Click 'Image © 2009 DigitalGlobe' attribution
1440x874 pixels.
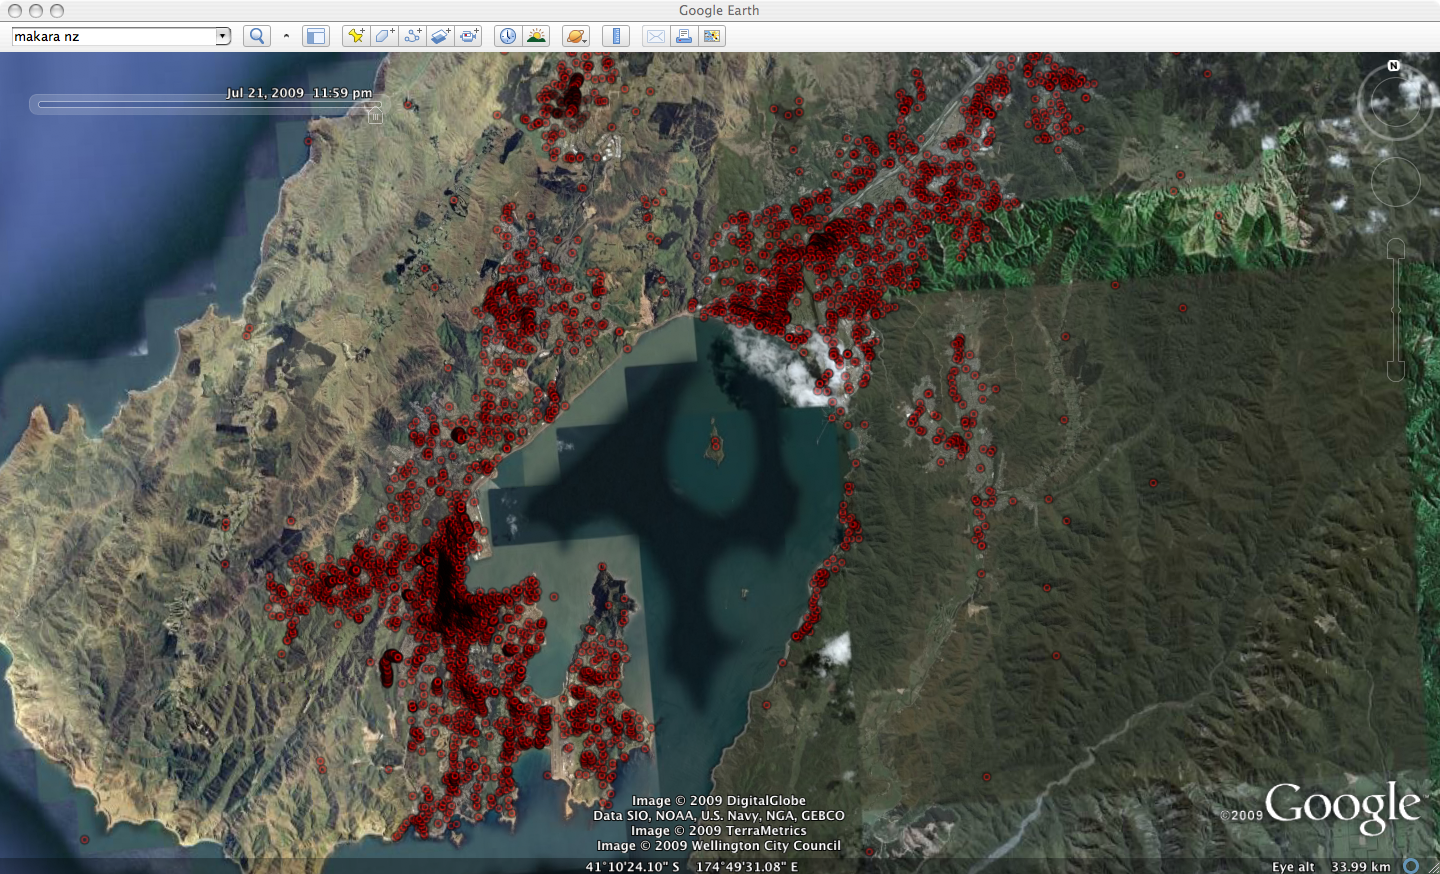[718, 800]
